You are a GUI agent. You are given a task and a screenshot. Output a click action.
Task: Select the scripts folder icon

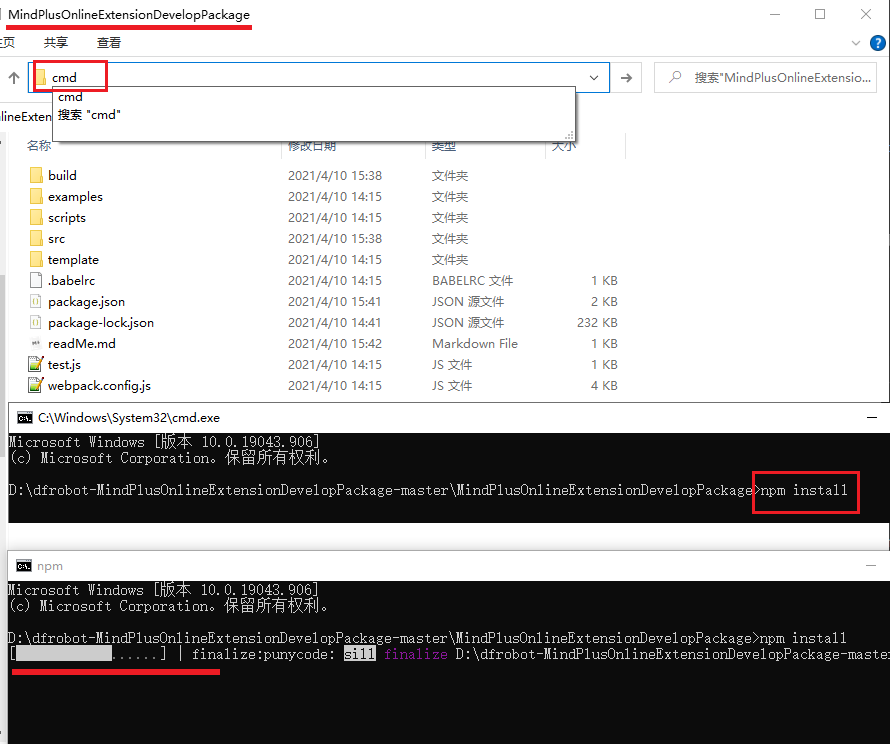tap(36, 217)
